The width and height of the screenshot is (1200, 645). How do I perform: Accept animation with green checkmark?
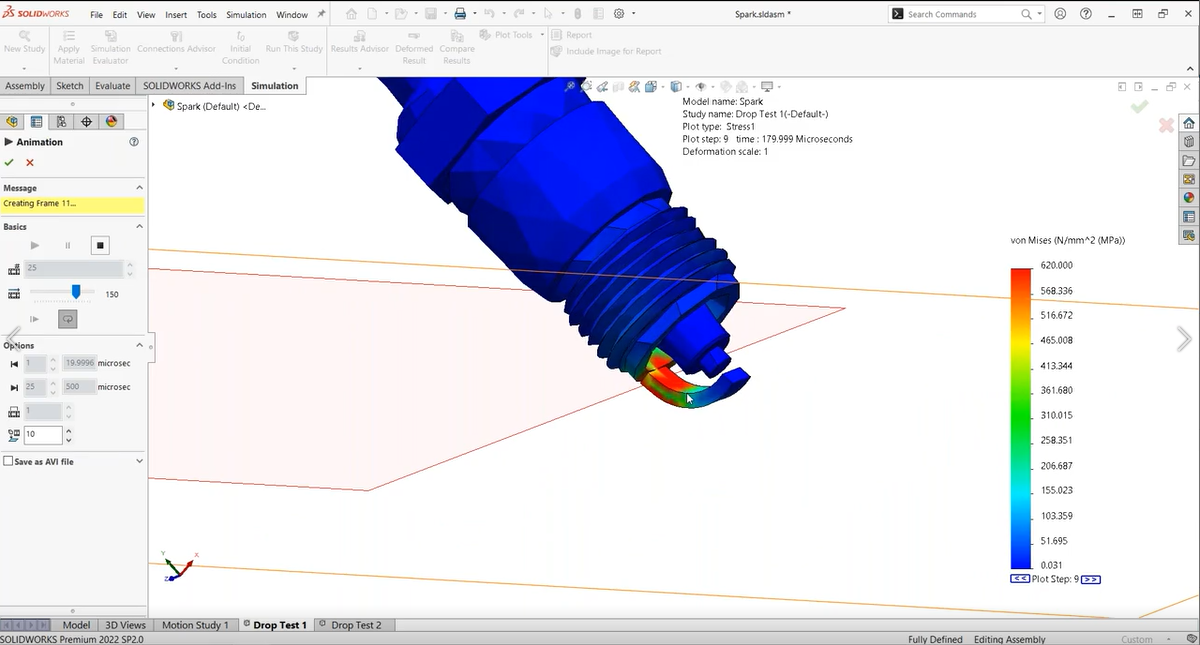point(9,162)
